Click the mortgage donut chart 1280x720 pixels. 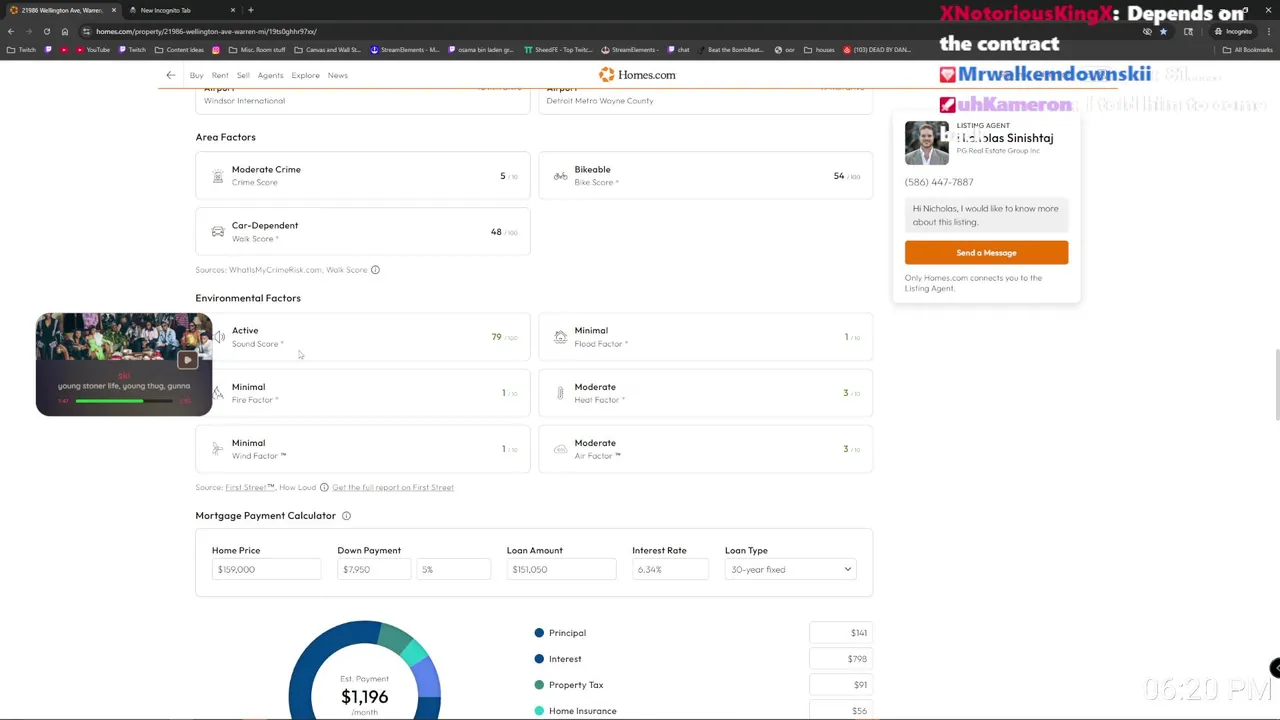pyautogui.click(x=364, y=670)
